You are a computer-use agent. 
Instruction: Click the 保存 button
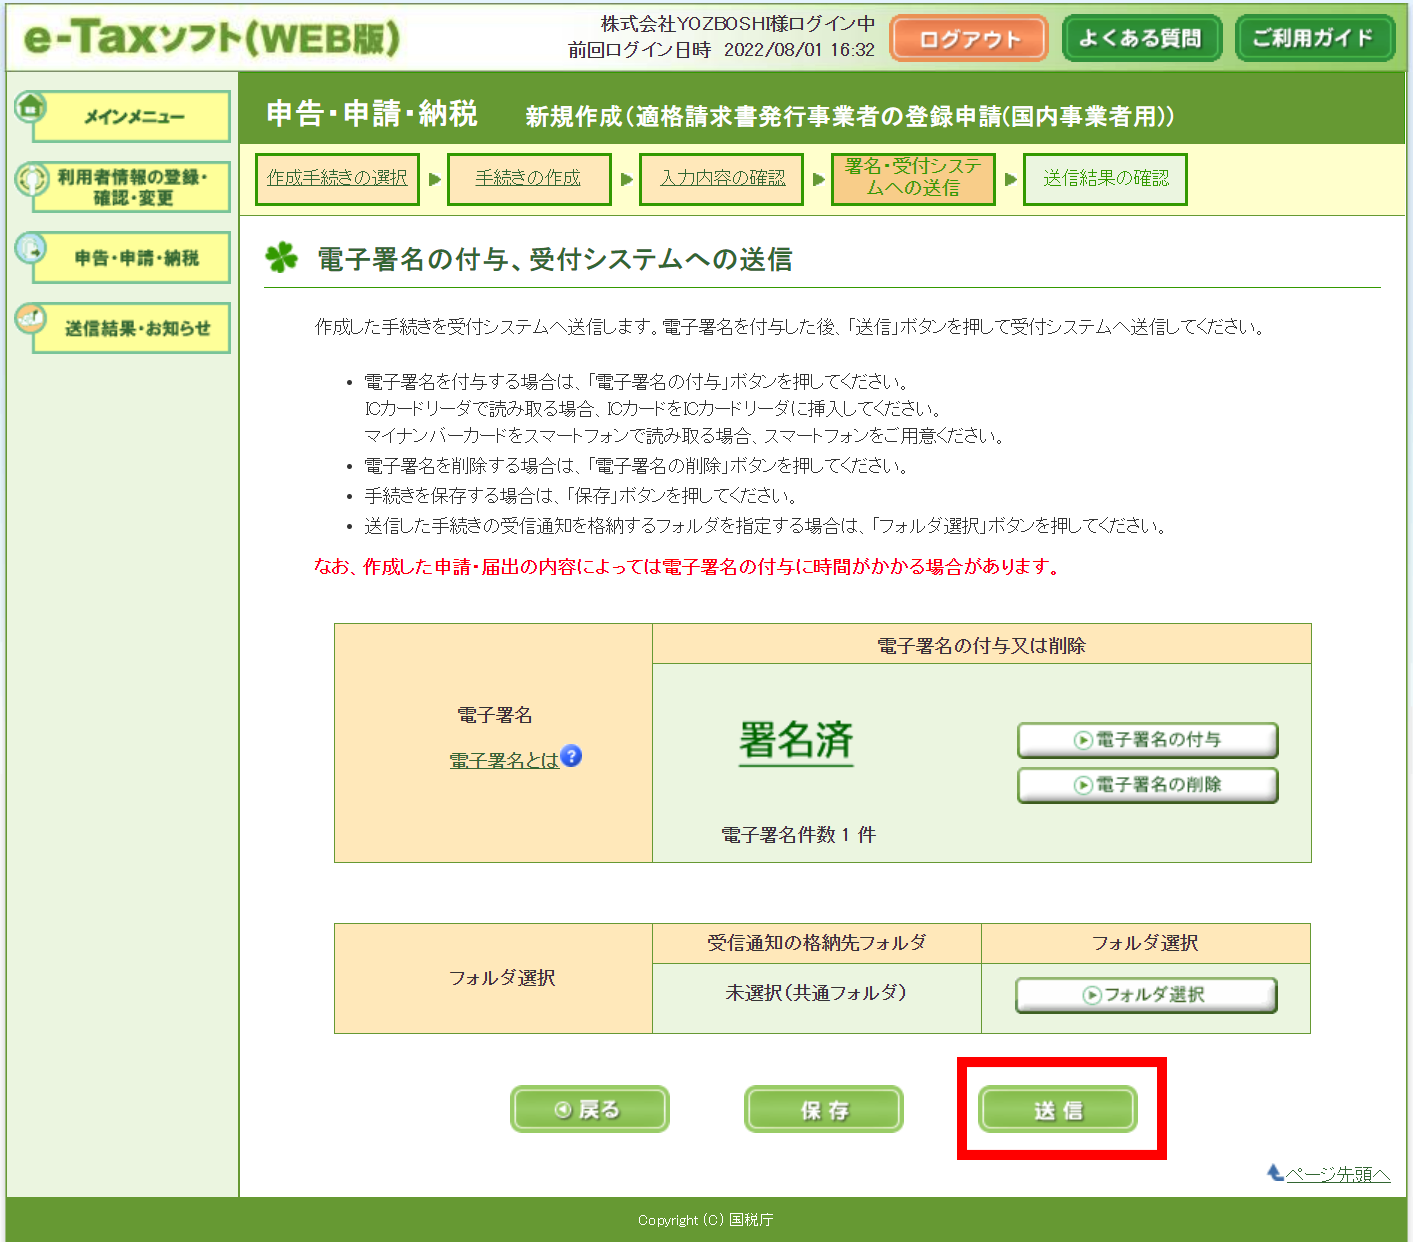823,1109
